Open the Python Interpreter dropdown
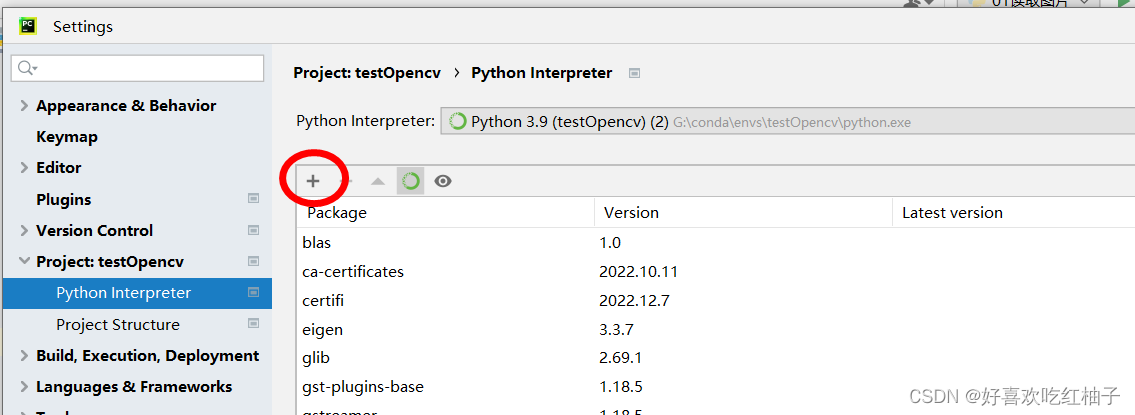1135x415 pixels. point(787,122)
